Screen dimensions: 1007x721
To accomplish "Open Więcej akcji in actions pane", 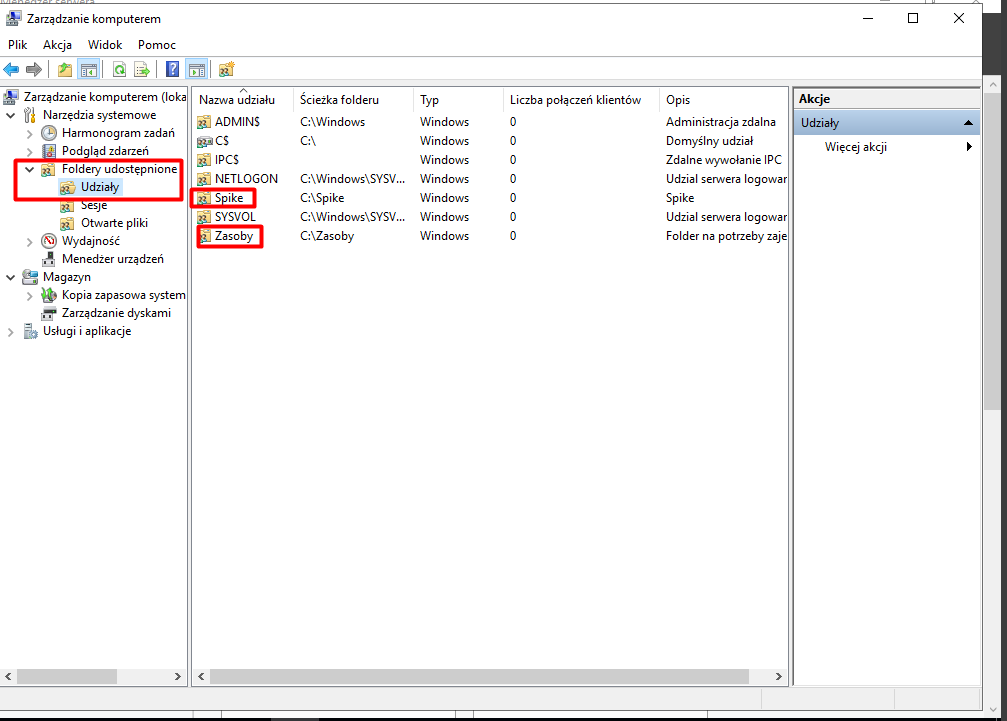I will (x=855, y=147).
